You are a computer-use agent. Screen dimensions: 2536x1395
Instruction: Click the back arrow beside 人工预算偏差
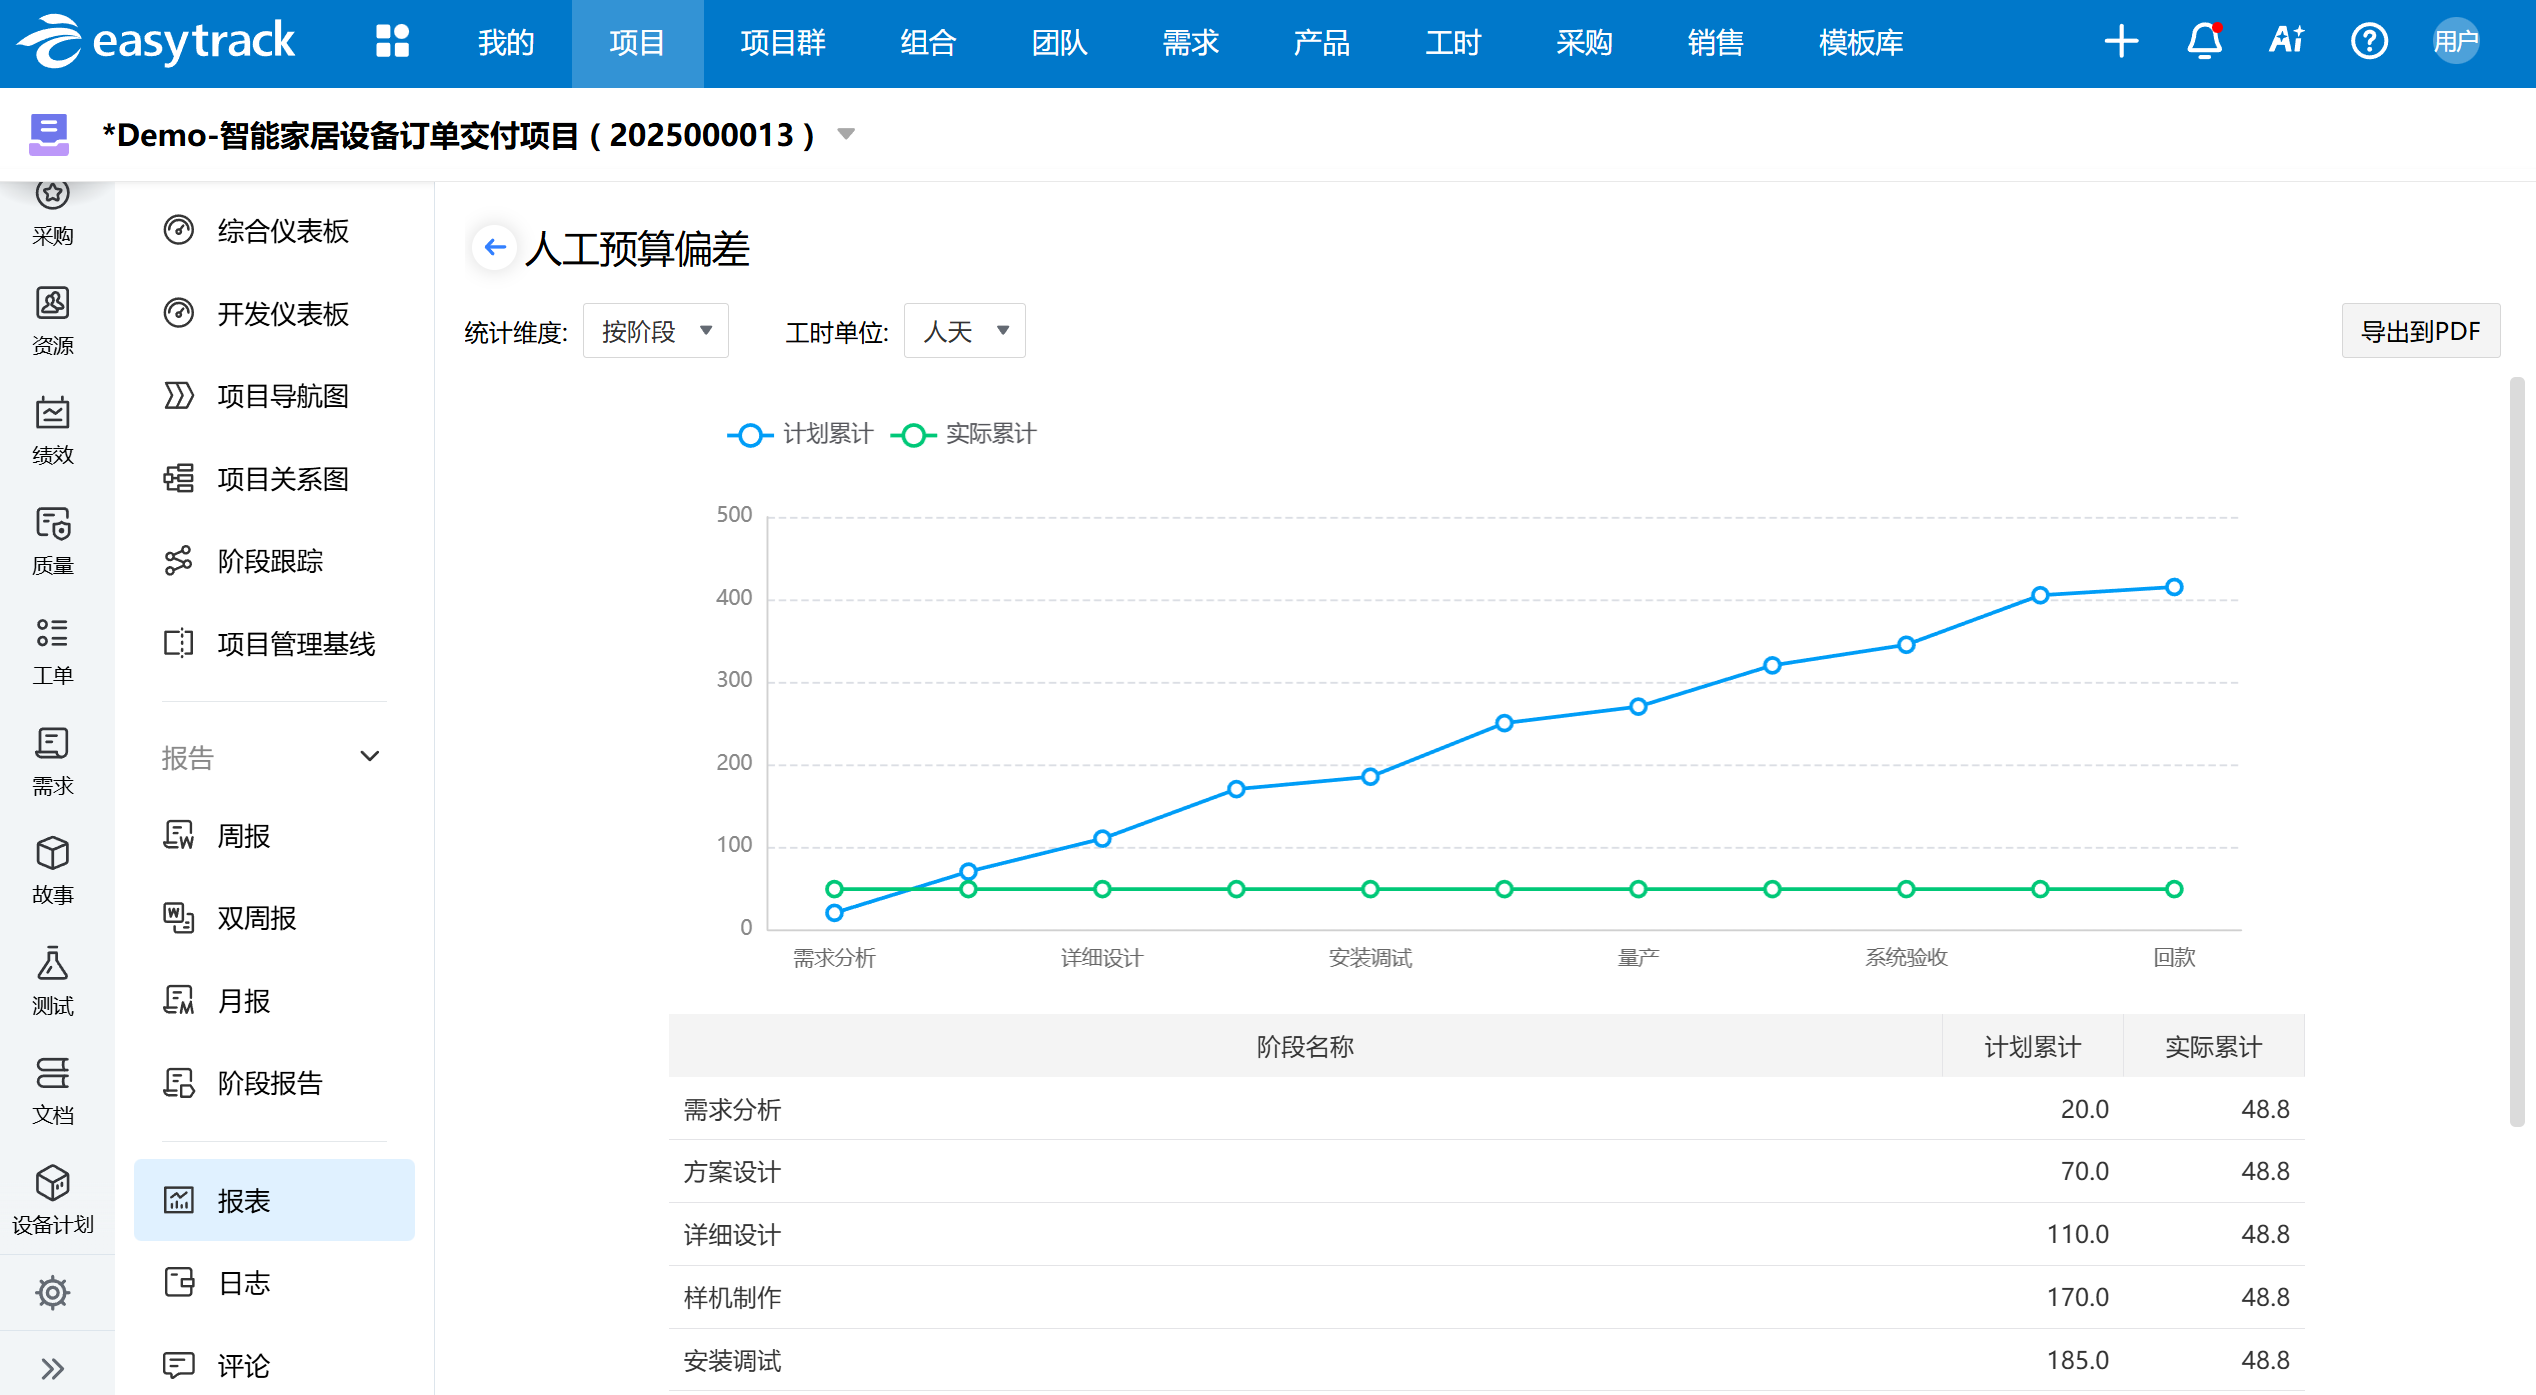(495, 247)
